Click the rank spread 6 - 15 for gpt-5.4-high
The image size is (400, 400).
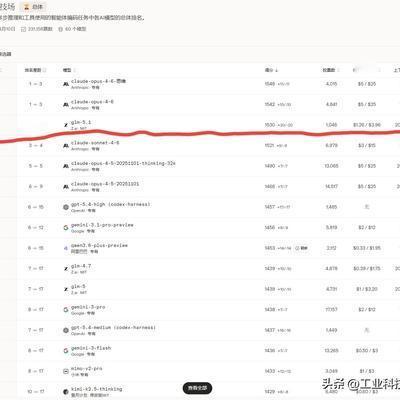tap(36, 207)
